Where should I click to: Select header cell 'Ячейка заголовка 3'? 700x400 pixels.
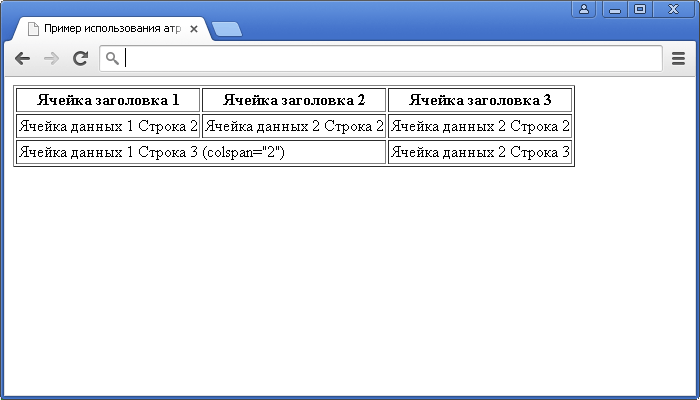[480, 100]
